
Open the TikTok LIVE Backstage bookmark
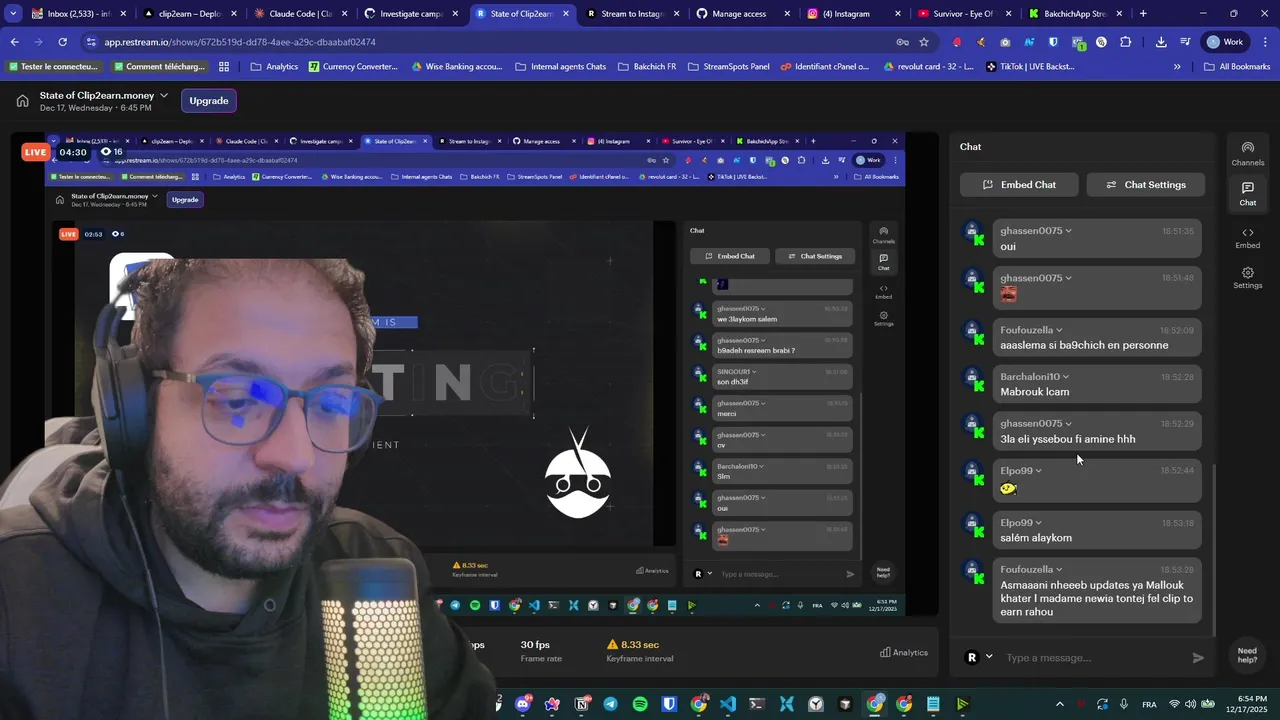1031,67
